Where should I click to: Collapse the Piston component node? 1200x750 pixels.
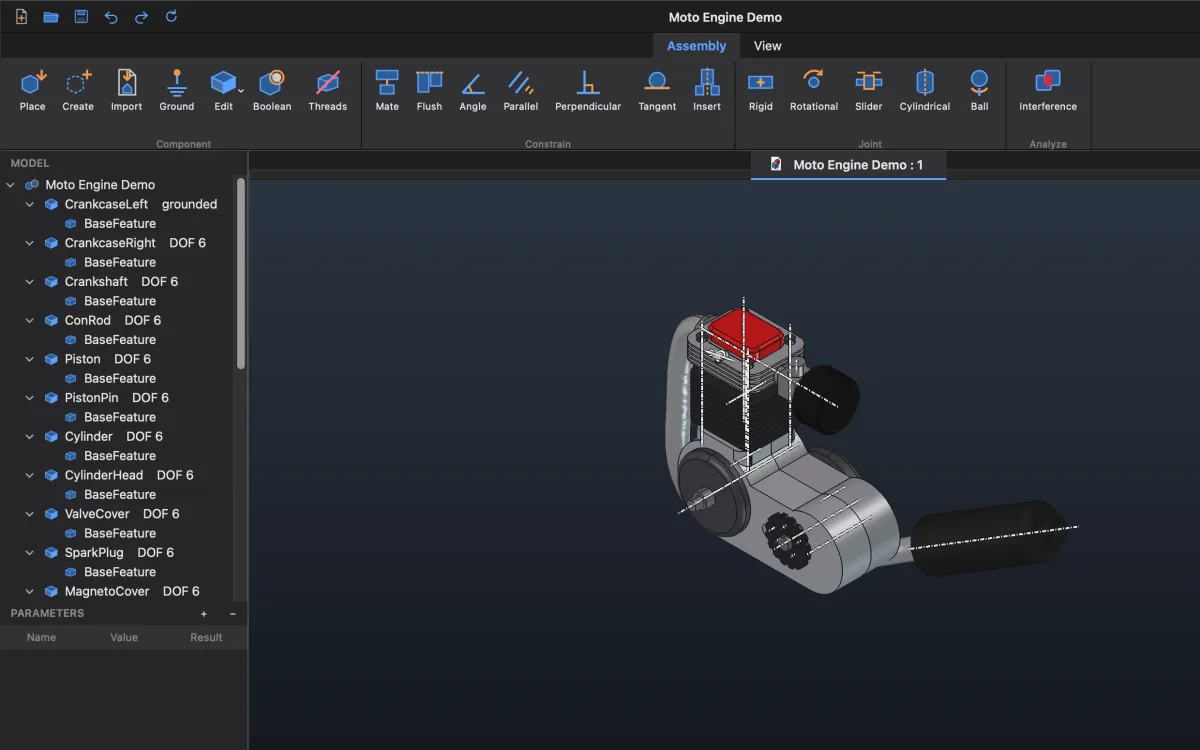pyautogui.click(x=30, y=359)
